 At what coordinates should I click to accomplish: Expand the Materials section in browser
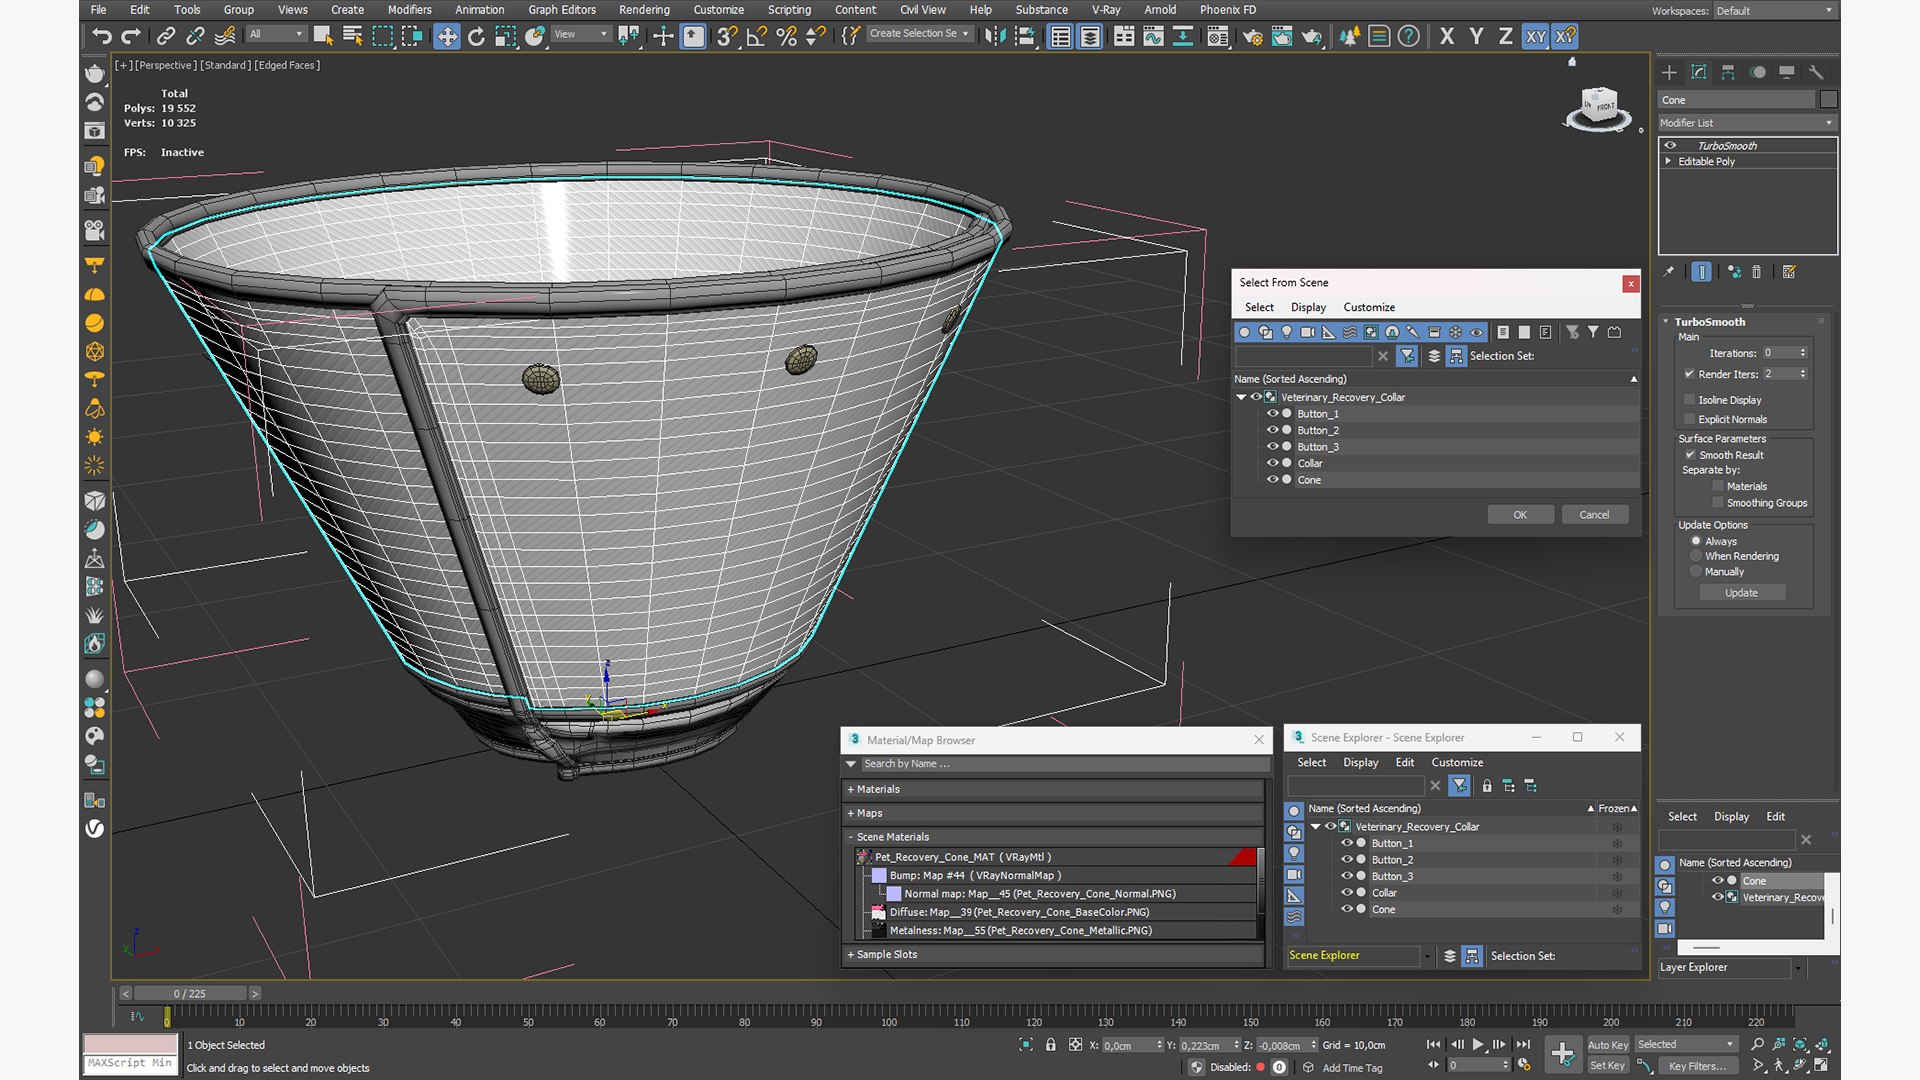pos(850,789)
